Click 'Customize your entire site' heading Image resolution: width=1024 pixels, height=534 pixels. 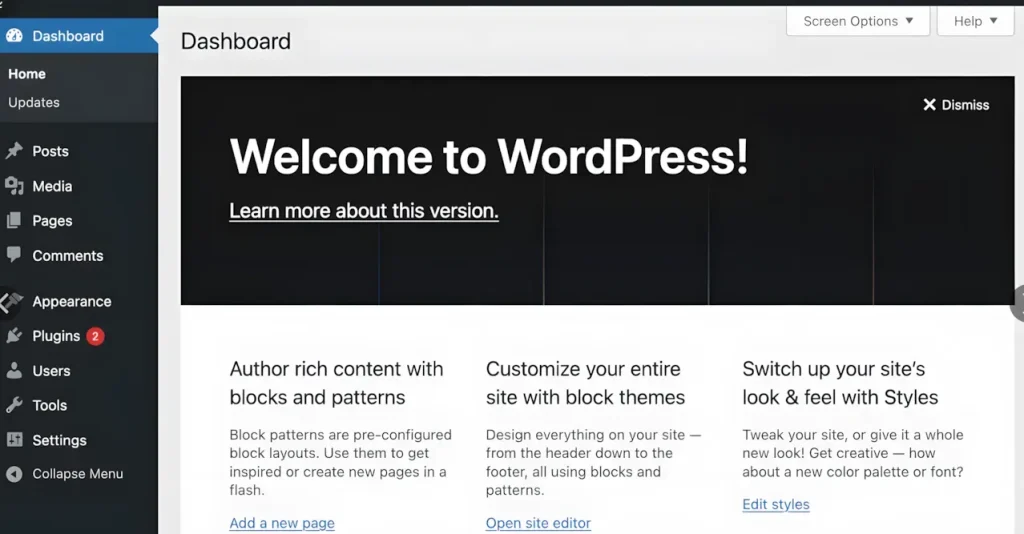tap(585, 383)
